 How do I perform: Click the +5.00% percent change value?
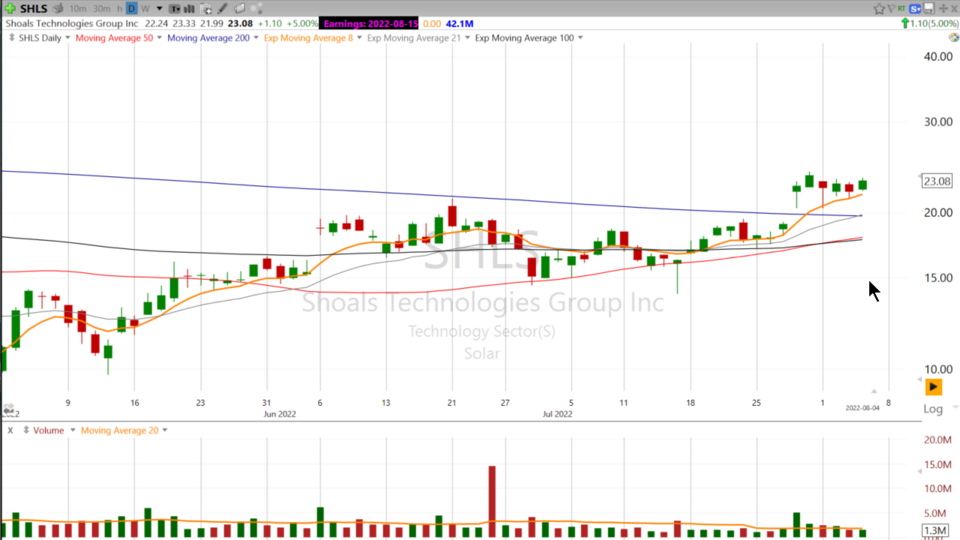[x=302, y=23]
